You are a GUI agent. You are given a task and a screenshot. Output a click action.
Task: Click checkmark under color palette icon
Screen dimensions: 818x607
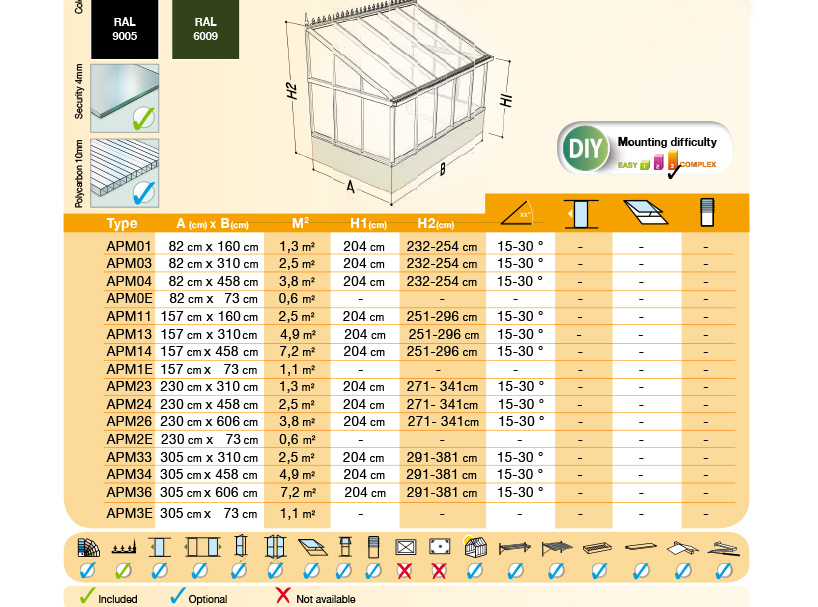[x=87, y=570]
